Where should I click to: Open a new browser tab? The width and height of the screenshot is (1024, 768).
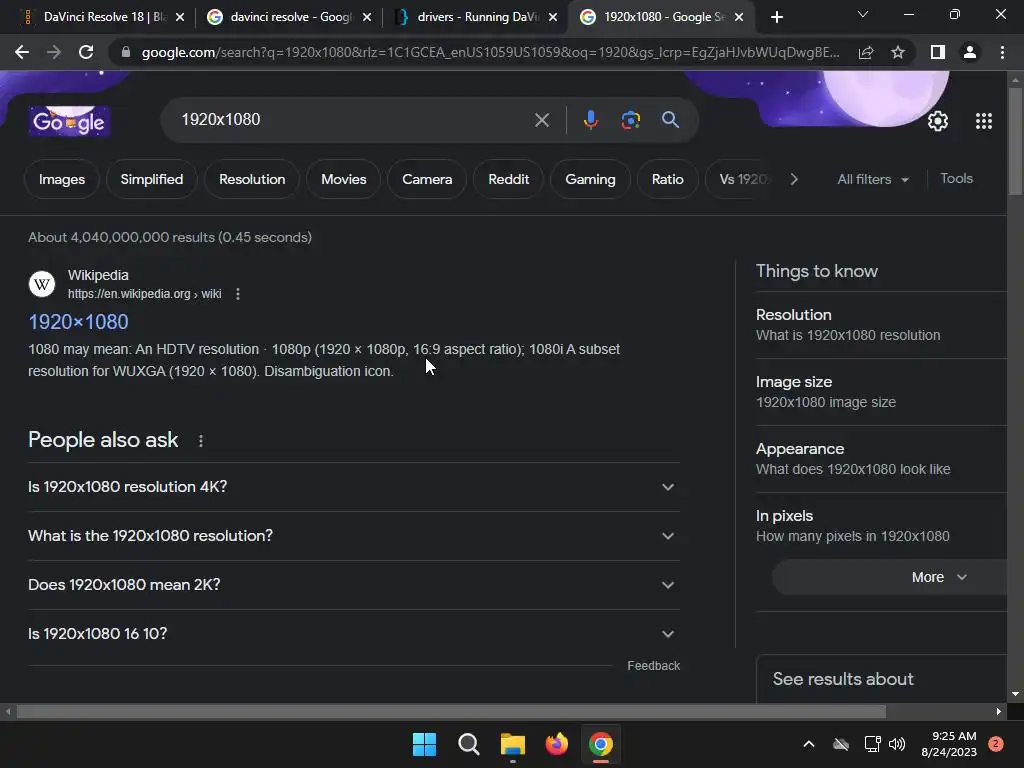776,17
